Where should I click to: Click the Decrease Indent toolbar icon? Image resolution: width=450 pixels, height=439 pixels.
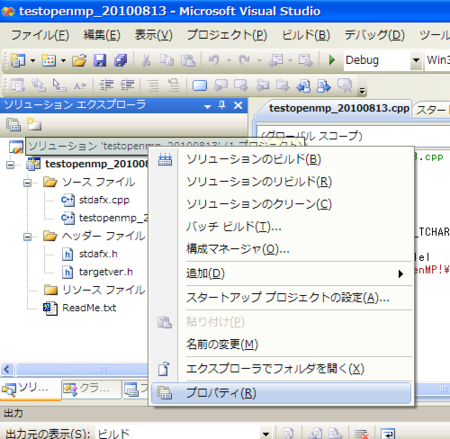click(107, 85)
